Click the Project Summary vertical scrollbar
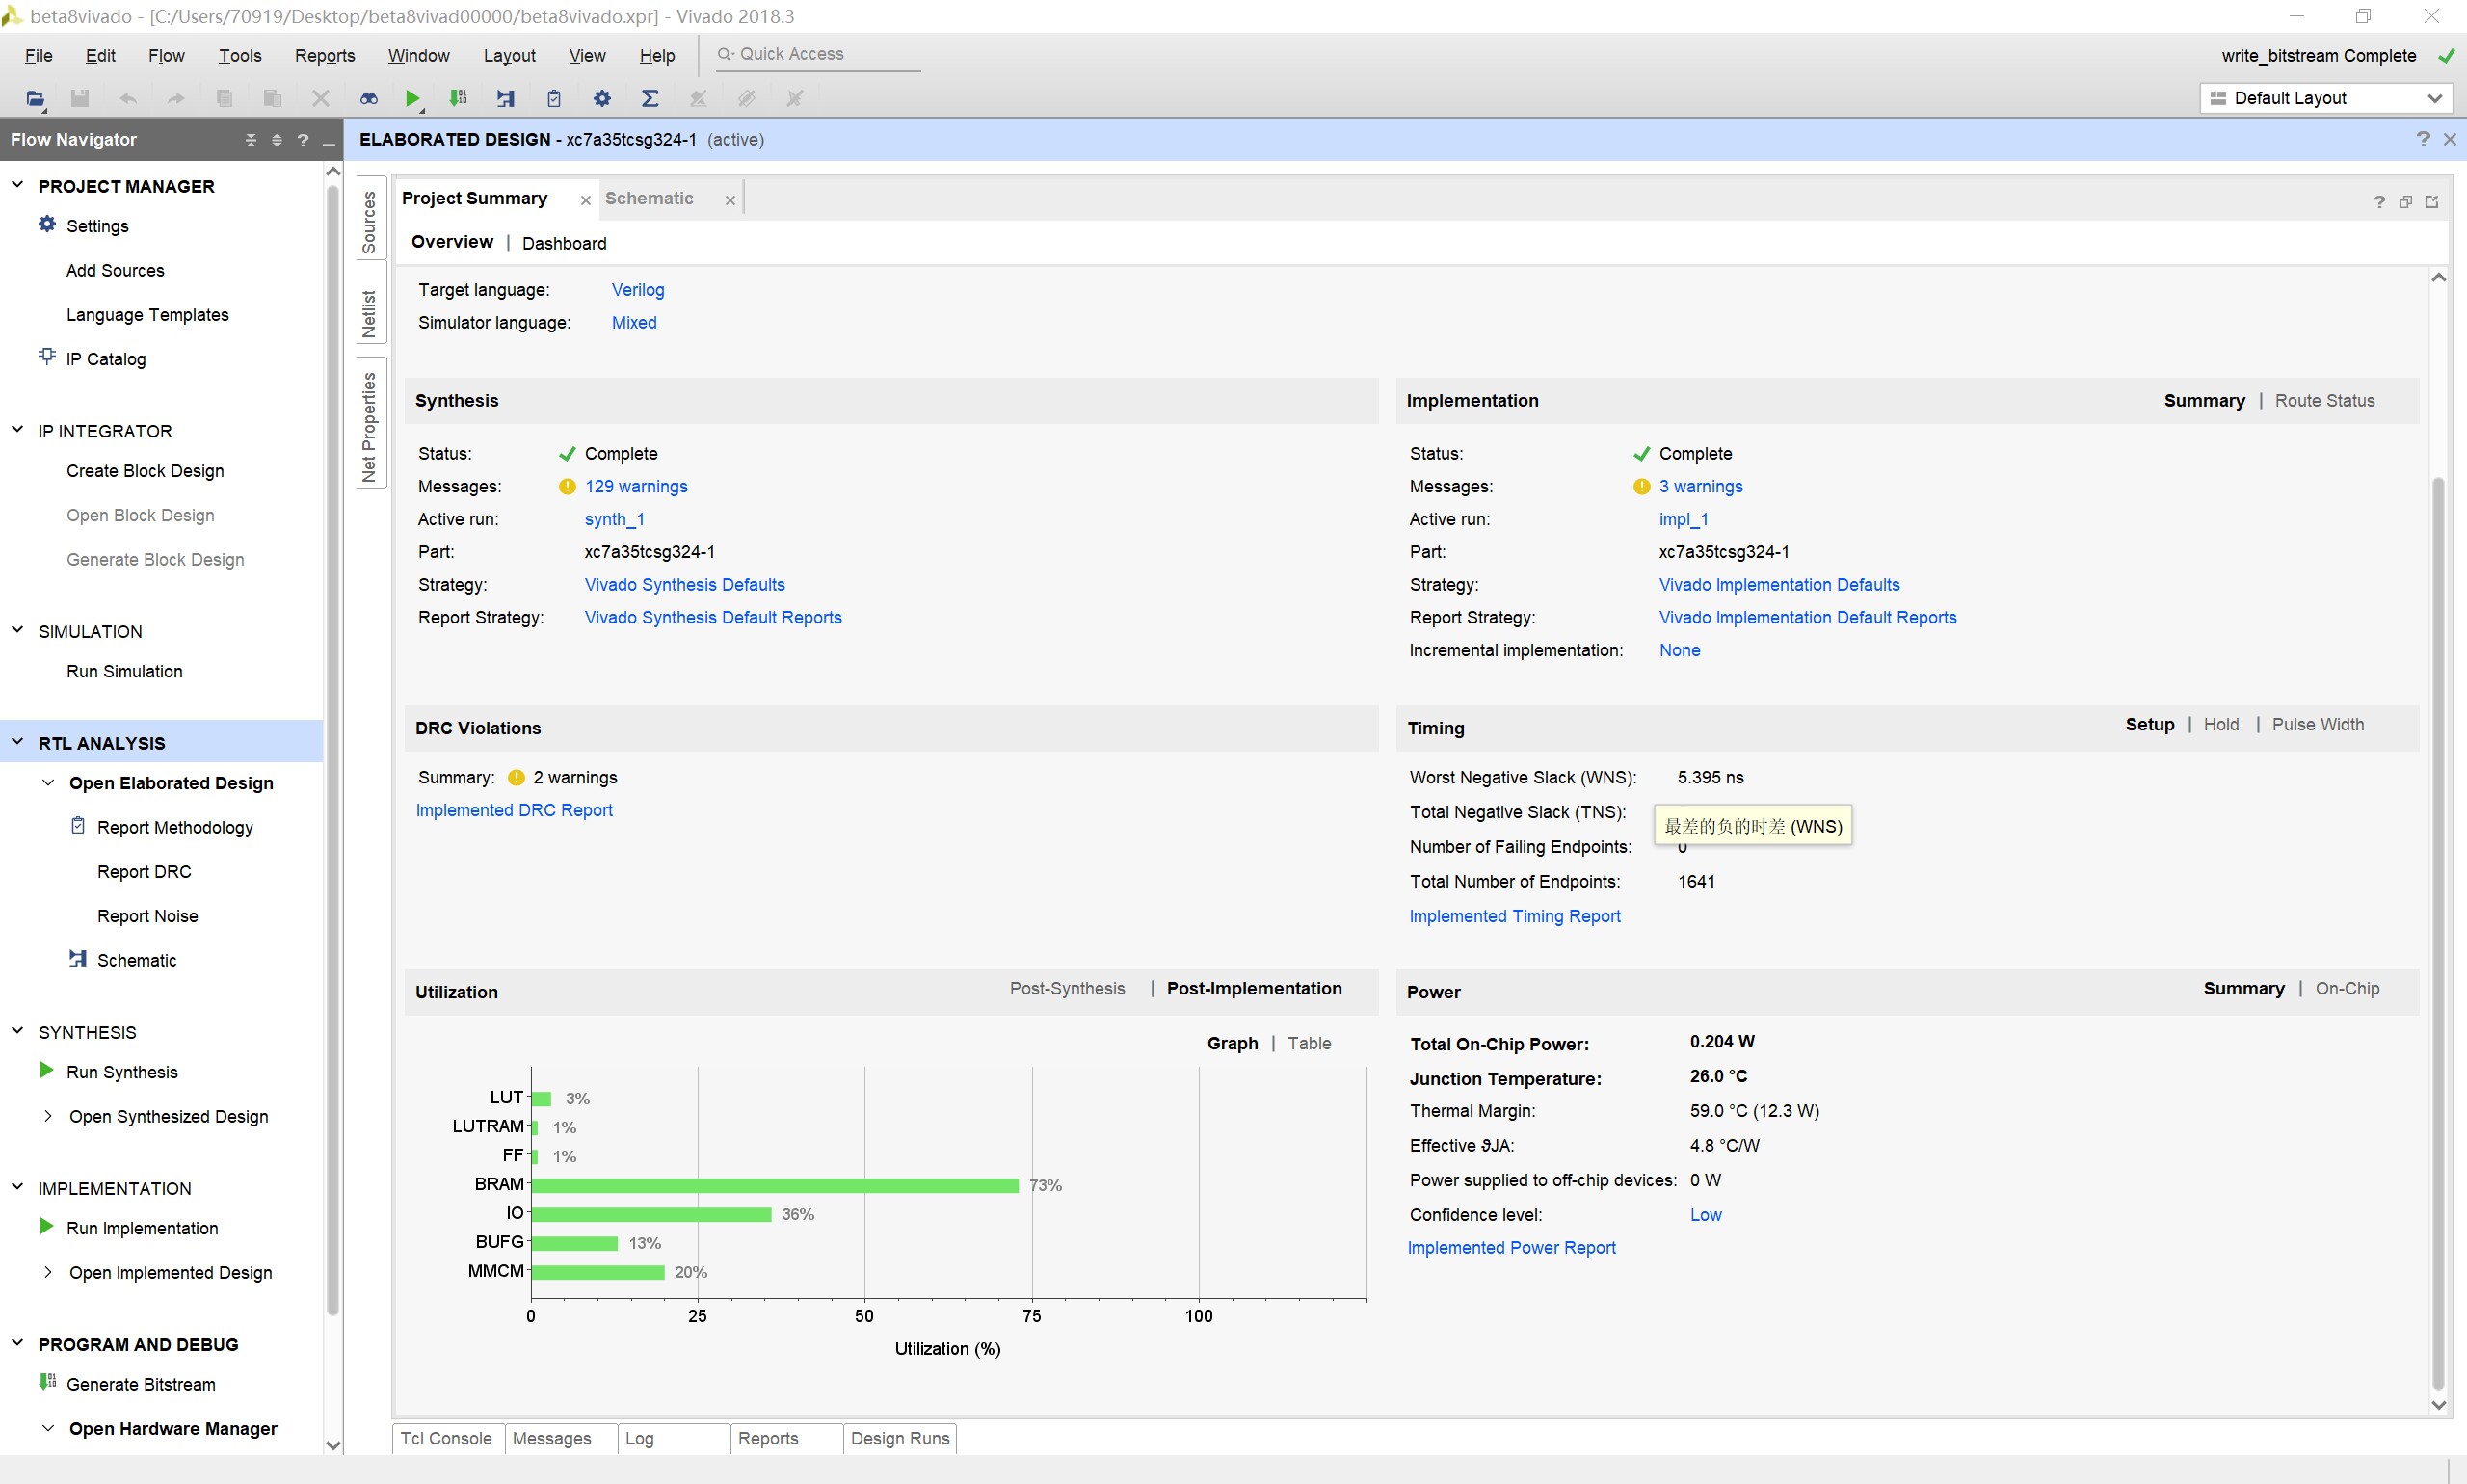The image size is (2467, 1484). point(2437,900)
